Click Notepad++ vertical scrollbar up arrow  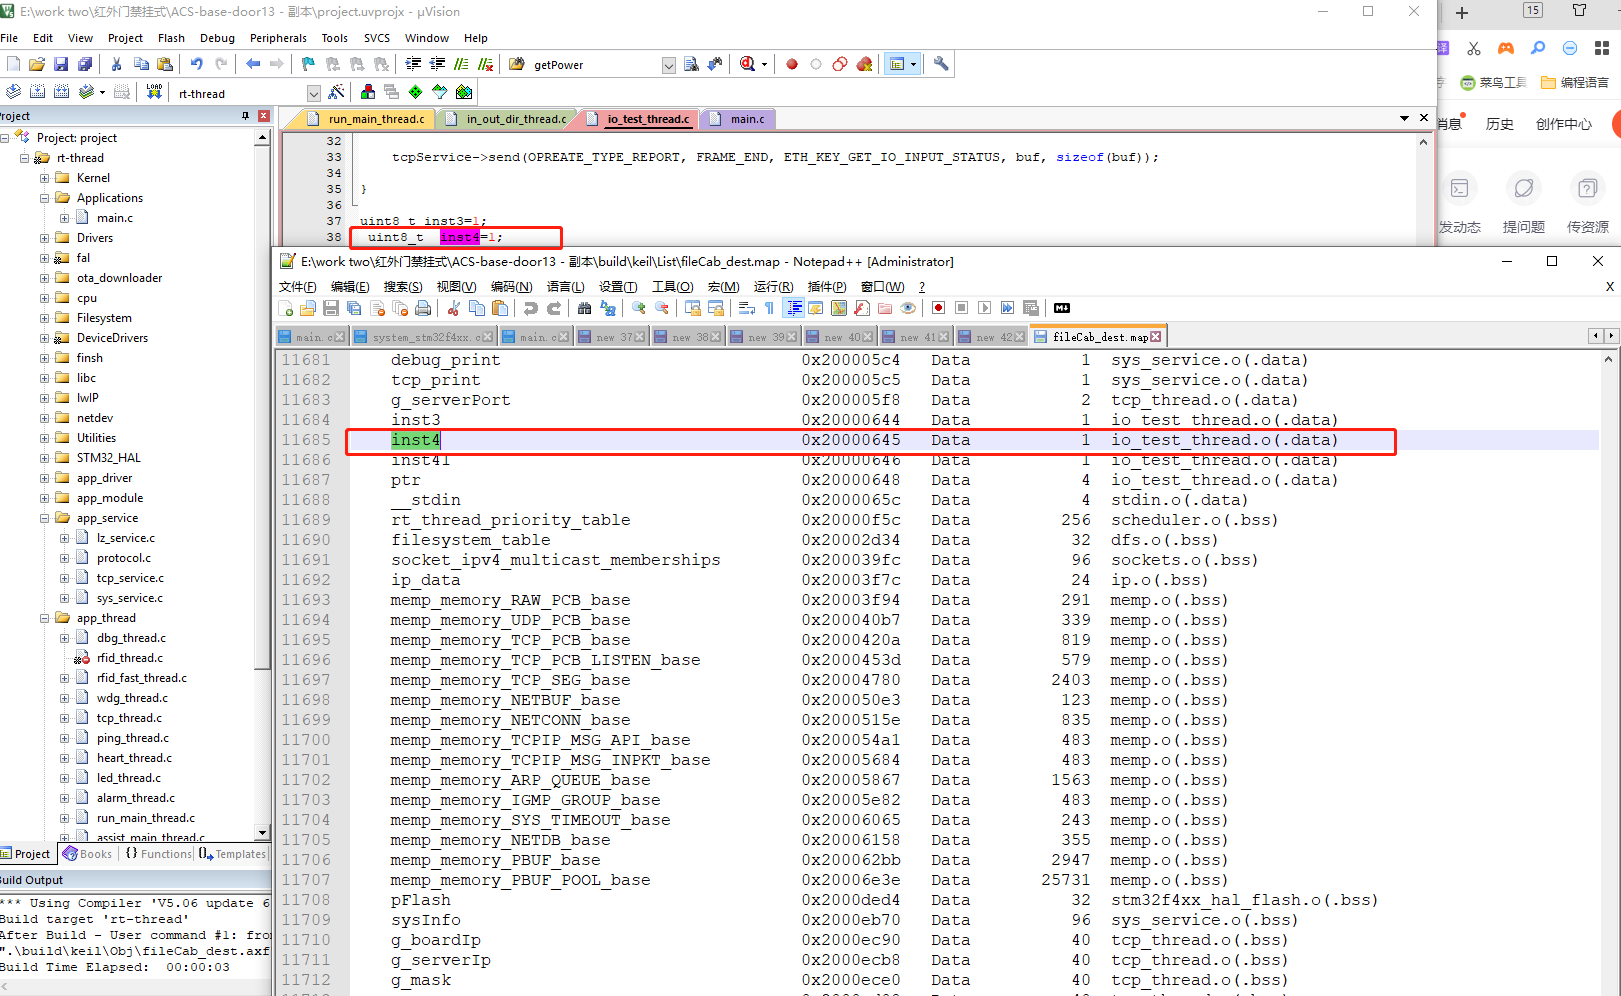pyautogui.click(x=1608, y=359)
